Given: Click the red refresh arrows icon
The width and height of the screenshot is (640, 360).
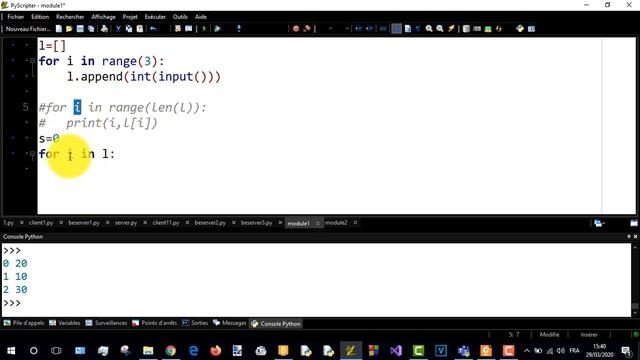Looking at the screenshot, I should click(499, 29).
